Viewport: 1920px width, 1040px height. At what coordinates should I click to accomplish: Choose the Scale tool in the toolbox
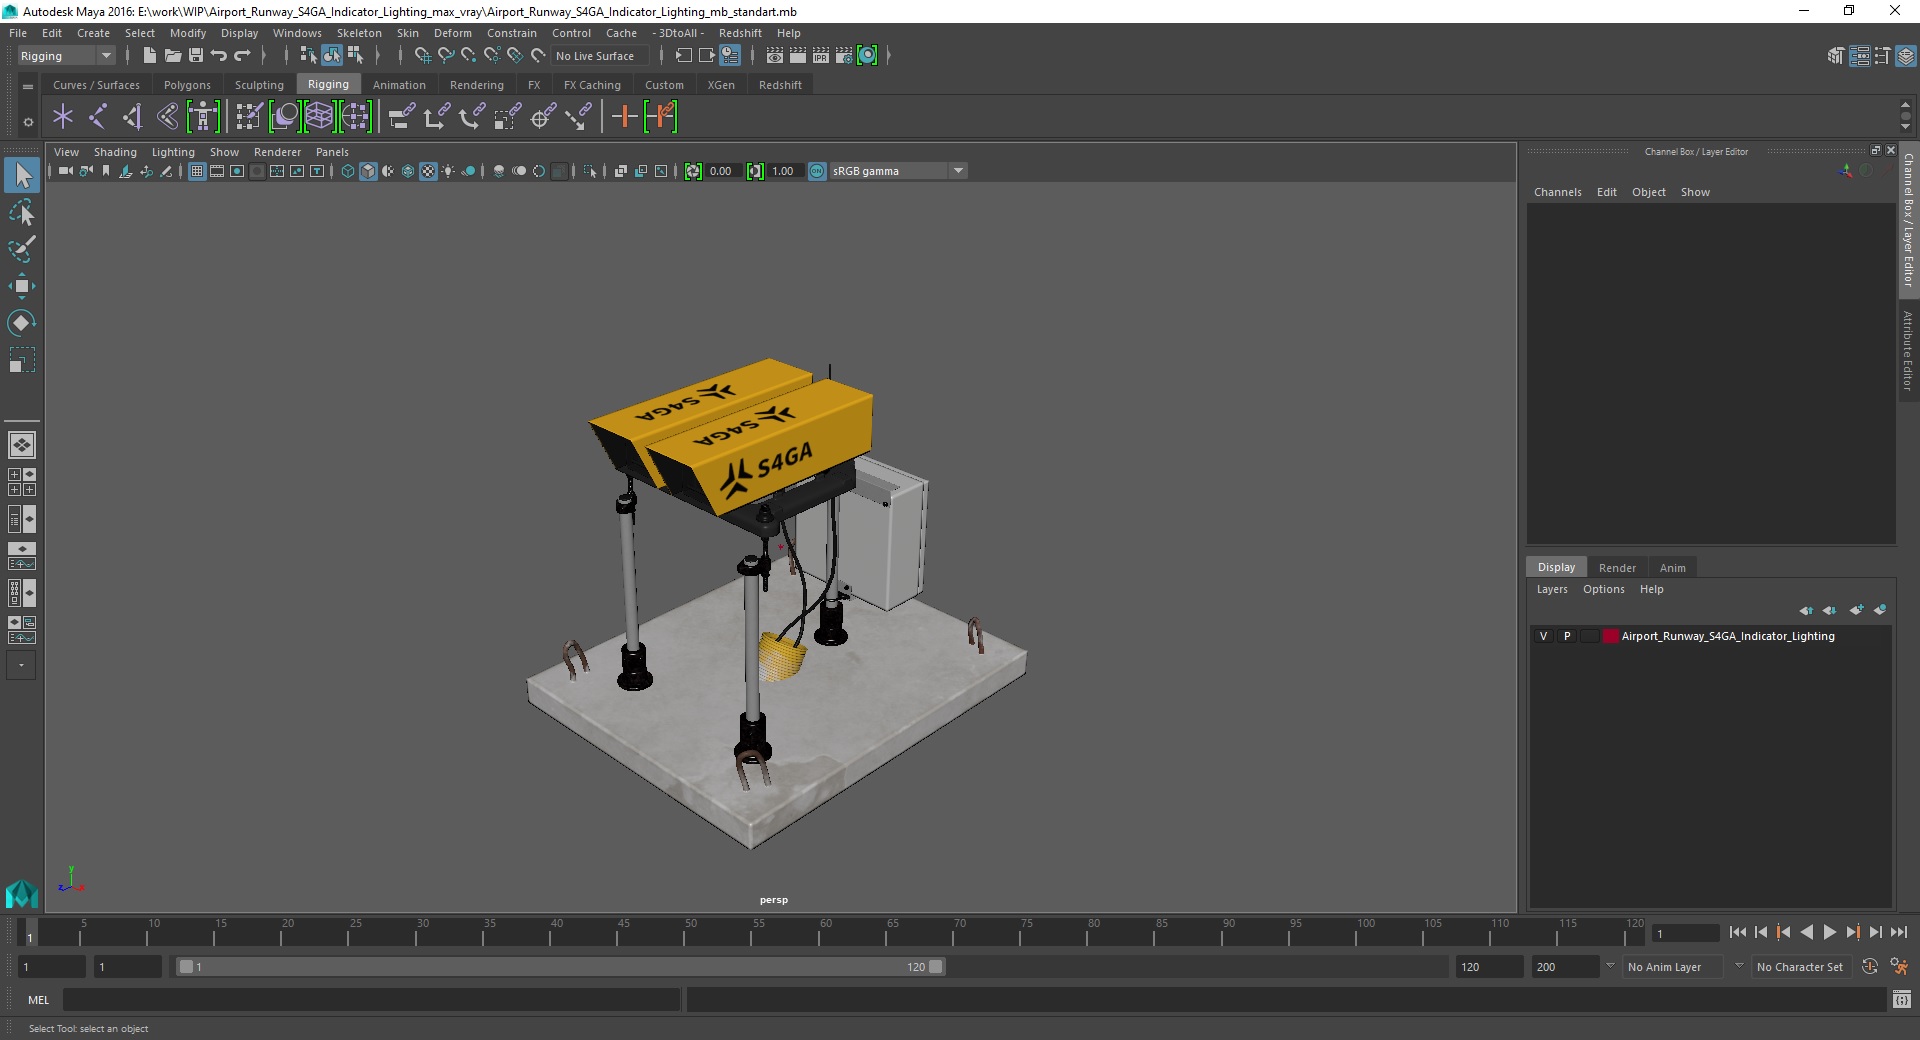[22, 360]
